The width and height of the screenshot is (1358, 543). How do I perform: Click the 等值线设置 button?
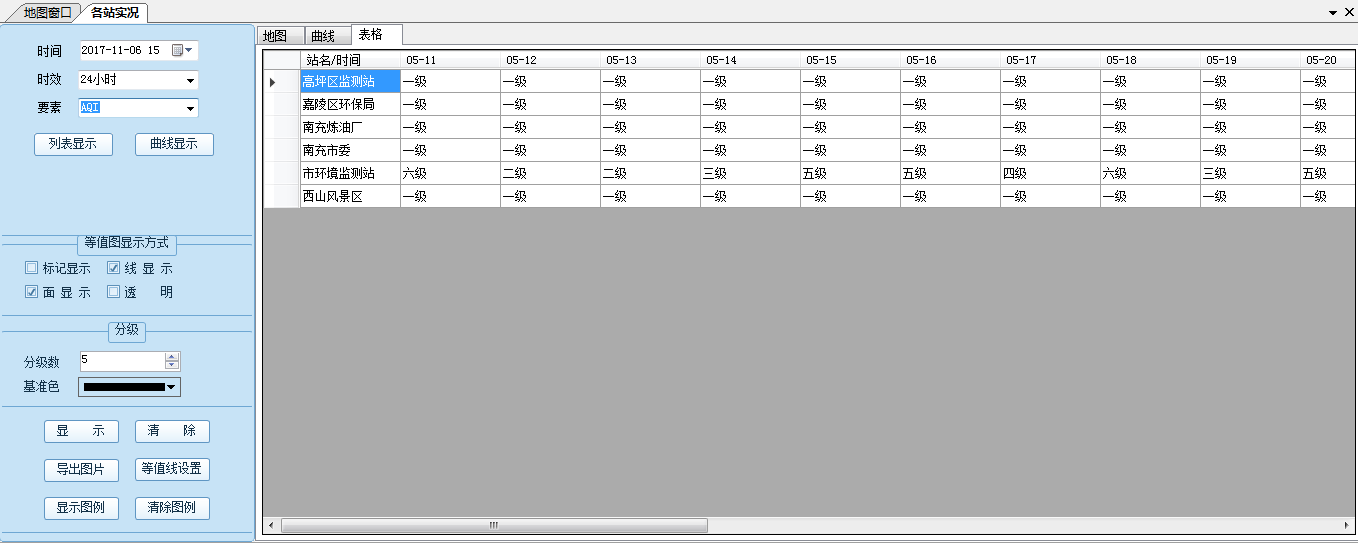(x=173, y=469)
